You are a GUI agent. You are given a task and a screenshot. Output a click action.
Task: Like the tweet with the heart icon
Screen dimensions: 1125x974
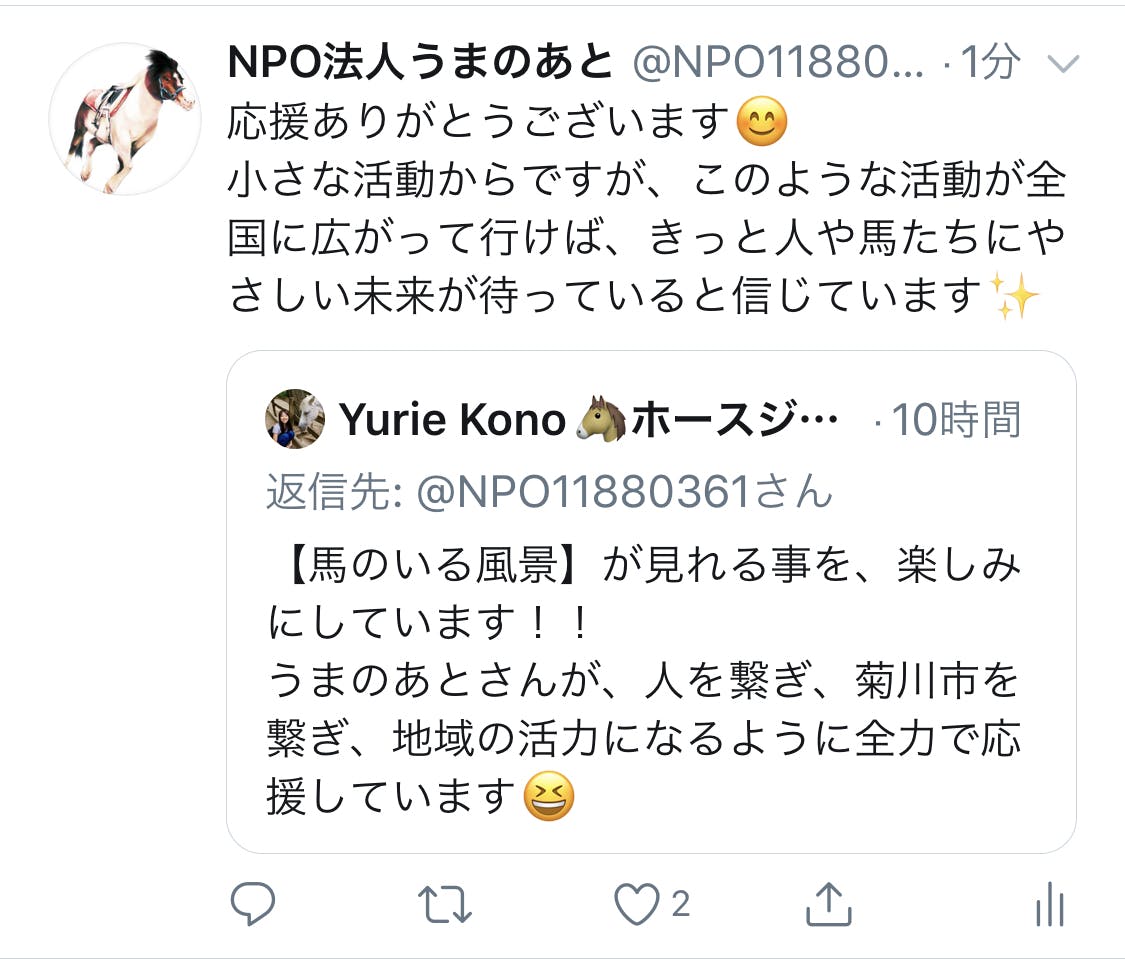(x=636, y=904)
